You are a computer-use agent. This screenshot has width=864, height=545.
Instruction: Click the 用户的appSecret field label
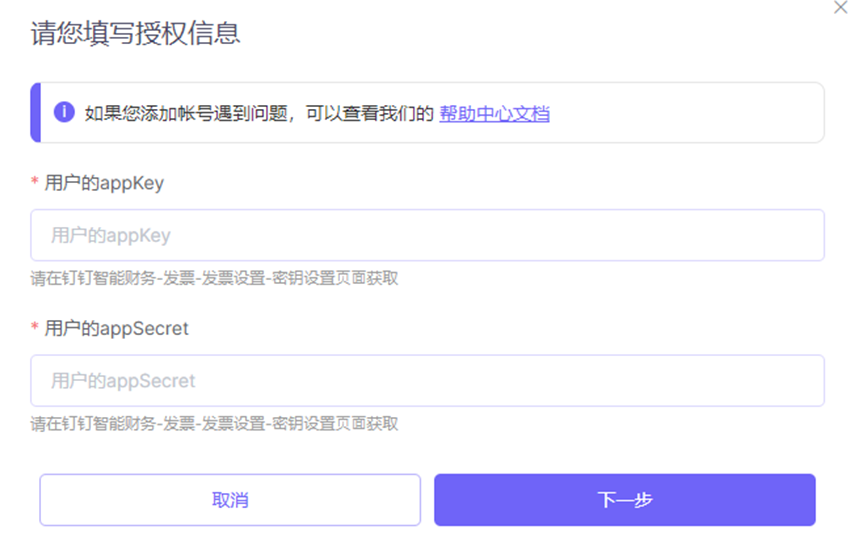coord(116,328)
